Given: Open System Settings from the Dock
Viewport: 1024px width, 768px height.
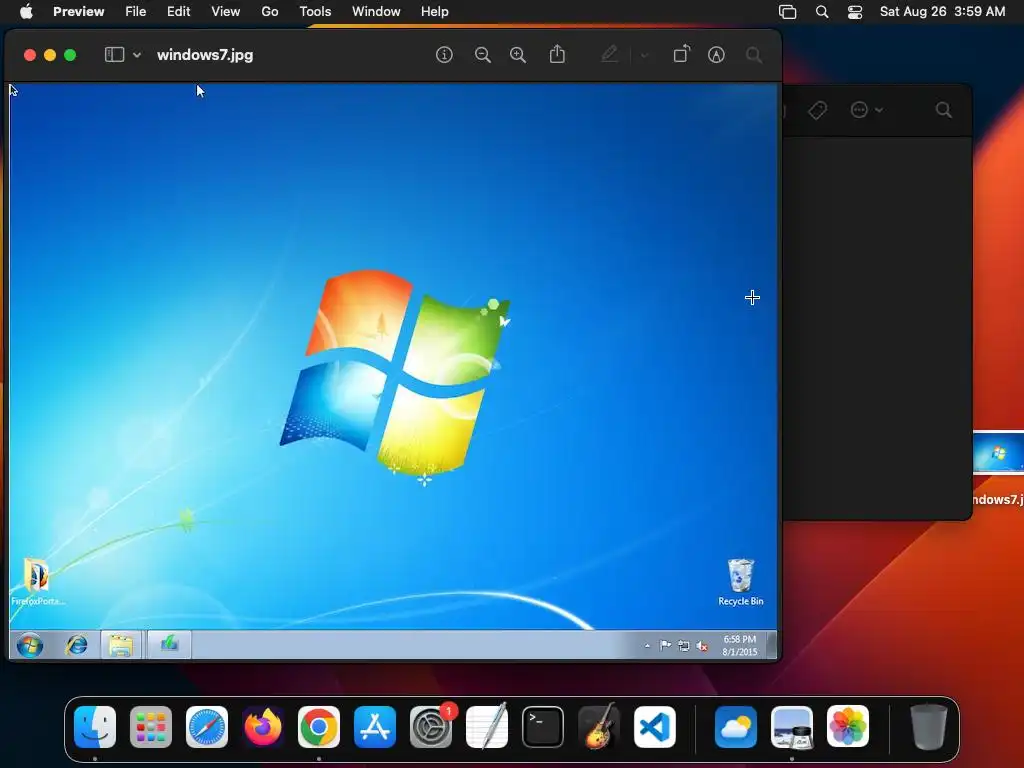Looking at the screenshot, I should coord(431,727).
